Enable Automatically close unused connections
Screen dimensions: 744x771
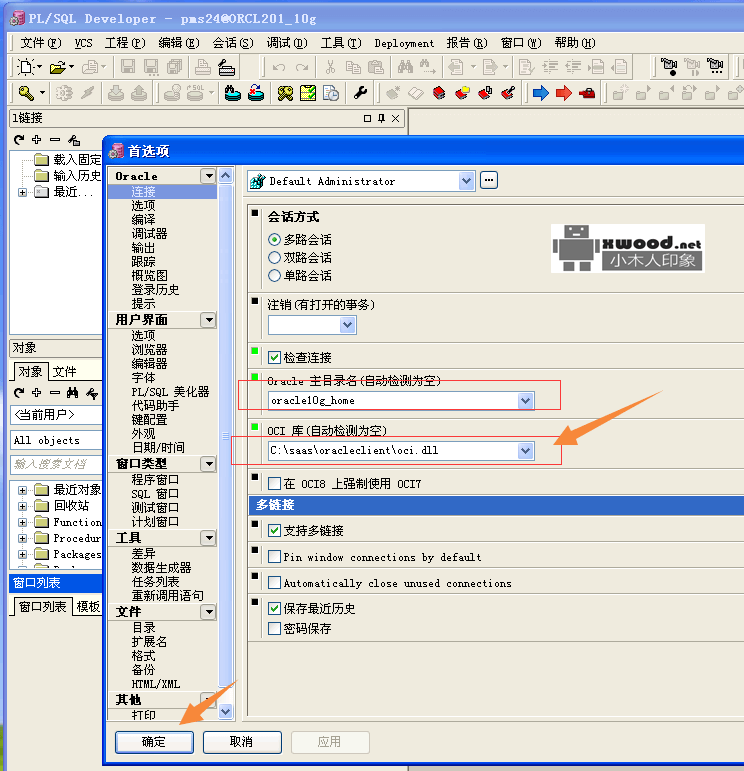(274, 583)
